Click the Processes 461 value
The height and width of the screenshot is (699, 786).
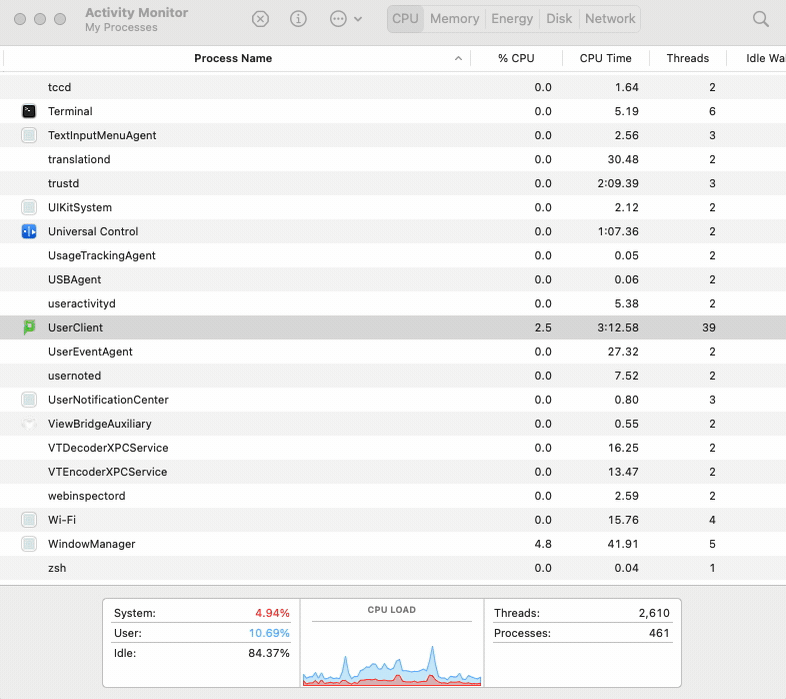[x=659, y=633]
